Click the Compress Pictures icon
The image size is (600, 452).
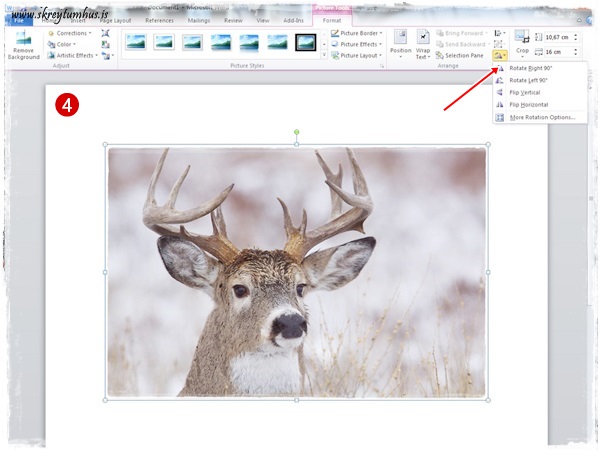pyautogui.click(x=106, y=33)
